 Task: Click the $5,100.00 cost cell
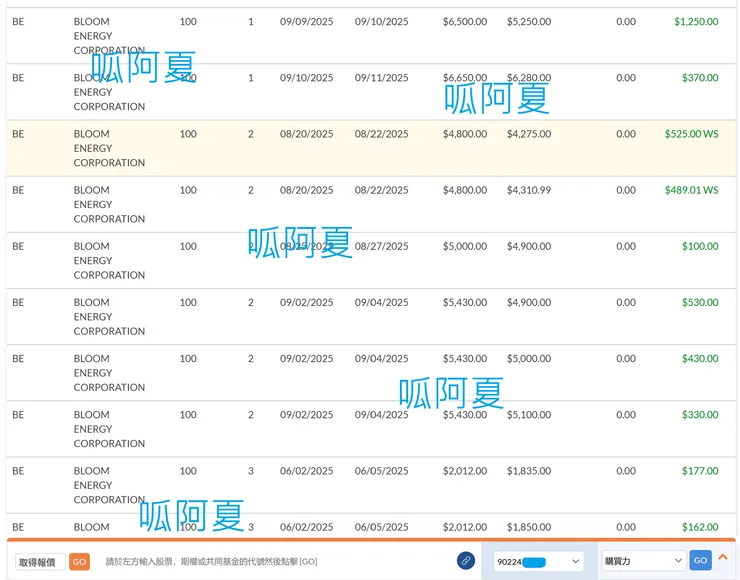pyautogui.click(x=529, y=415)
